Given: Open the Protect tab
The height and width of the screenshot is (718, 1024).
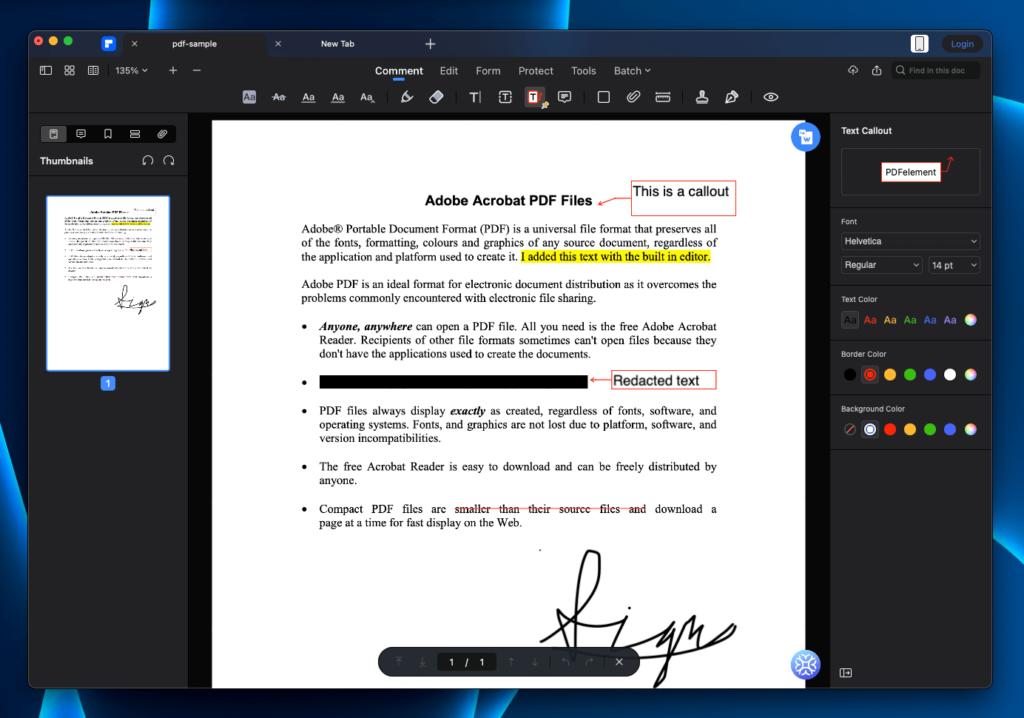Looking at the screenshot, I should pyautogui.click(x=536, y=71).
